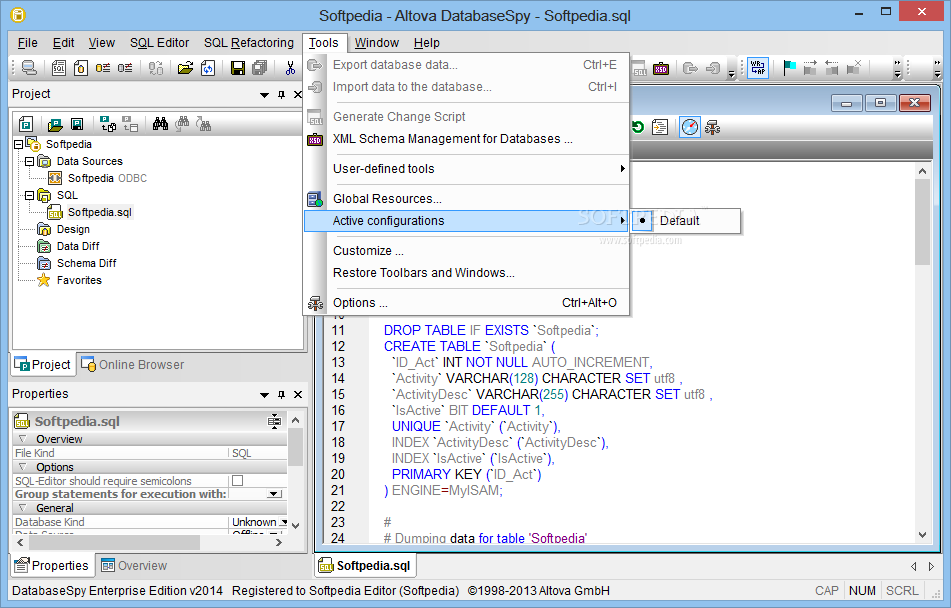Image resolution: width=951 pixels, height=608 pixels.
Task: Close the Project panel with X
Action: pyautogui.click(x=298, y=95)
